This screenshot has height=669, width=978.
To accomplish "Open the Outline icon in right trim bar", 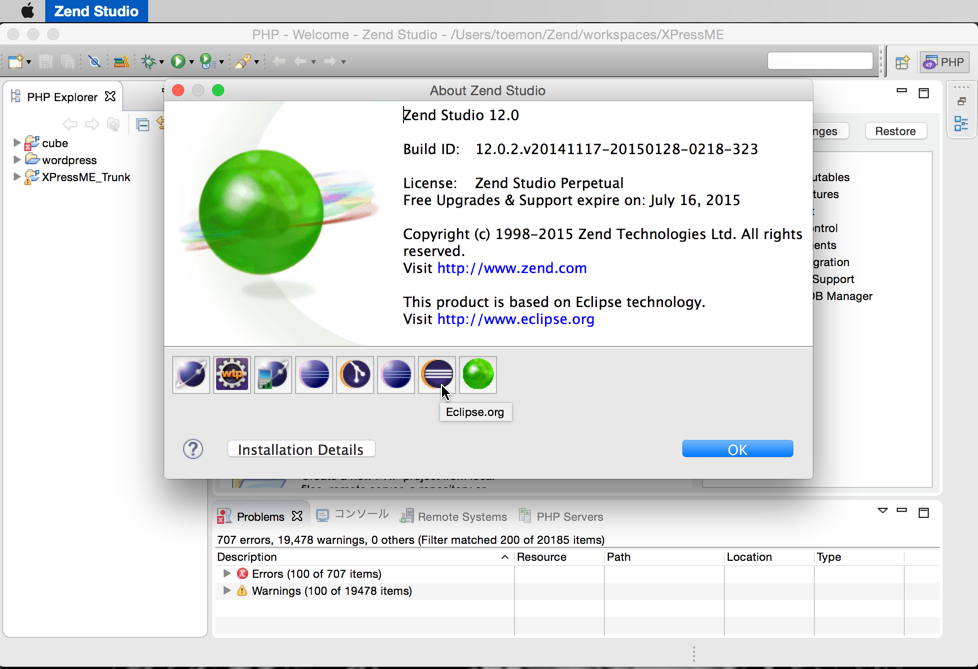I will tap(961, 123).
